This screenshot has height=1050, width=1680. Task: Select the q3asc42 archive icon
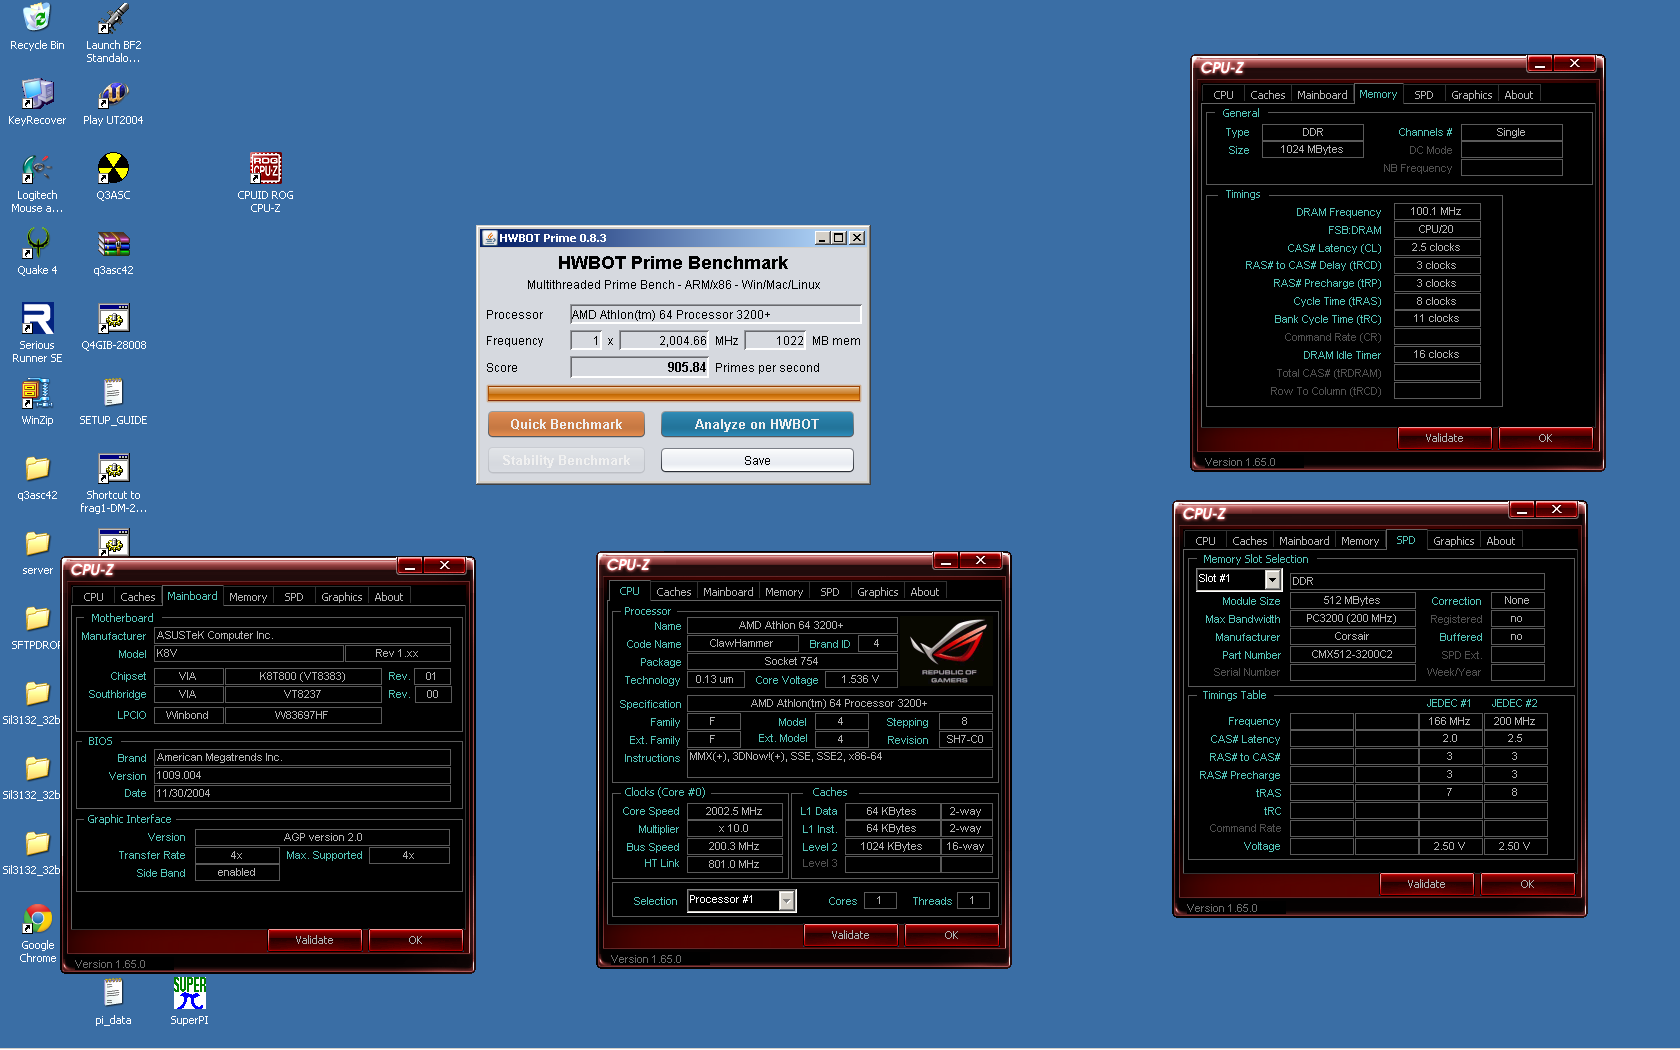[x=113, y=243]
